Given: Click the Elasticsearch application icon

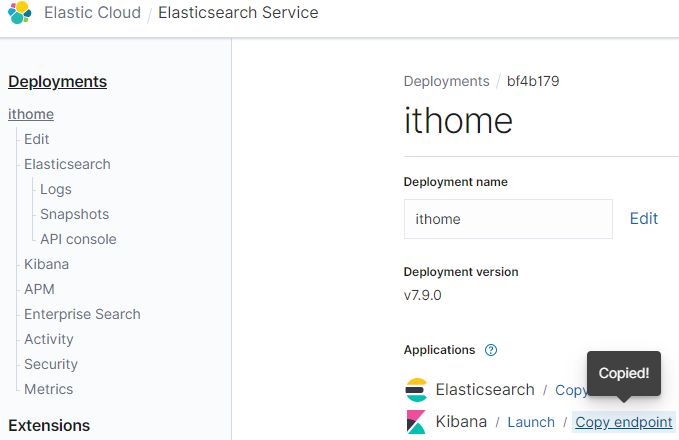Looking at the screenshot, I should point(416,390).
